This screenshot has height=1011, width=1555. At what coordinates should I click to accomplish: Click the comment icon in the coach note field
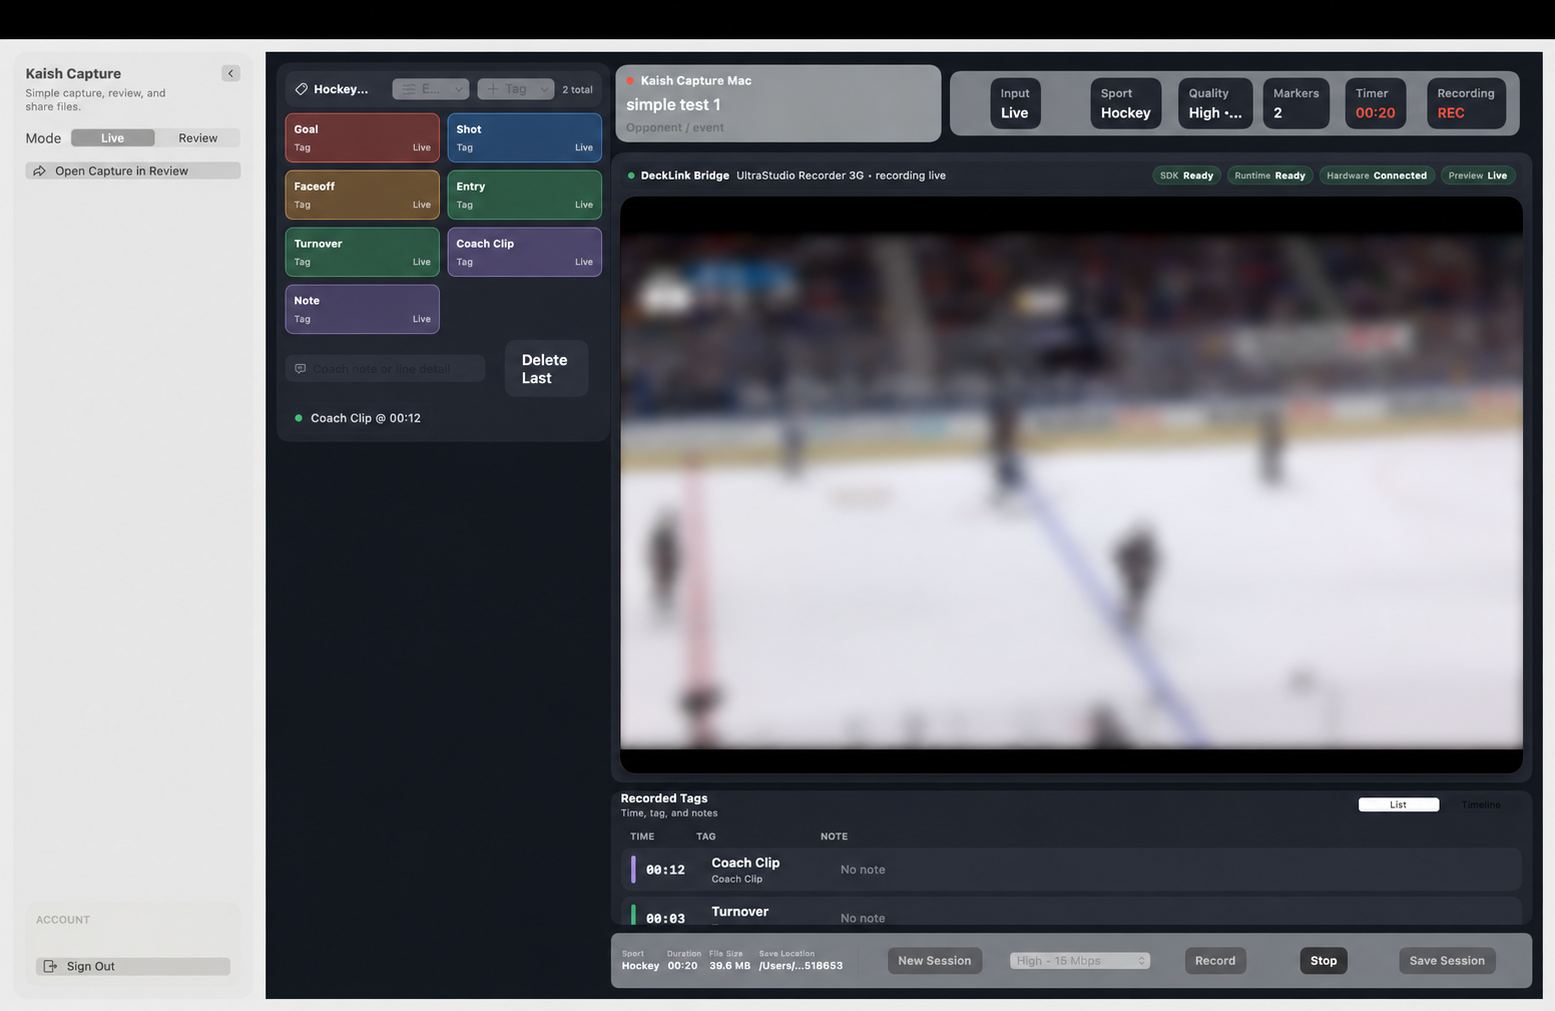300,369
